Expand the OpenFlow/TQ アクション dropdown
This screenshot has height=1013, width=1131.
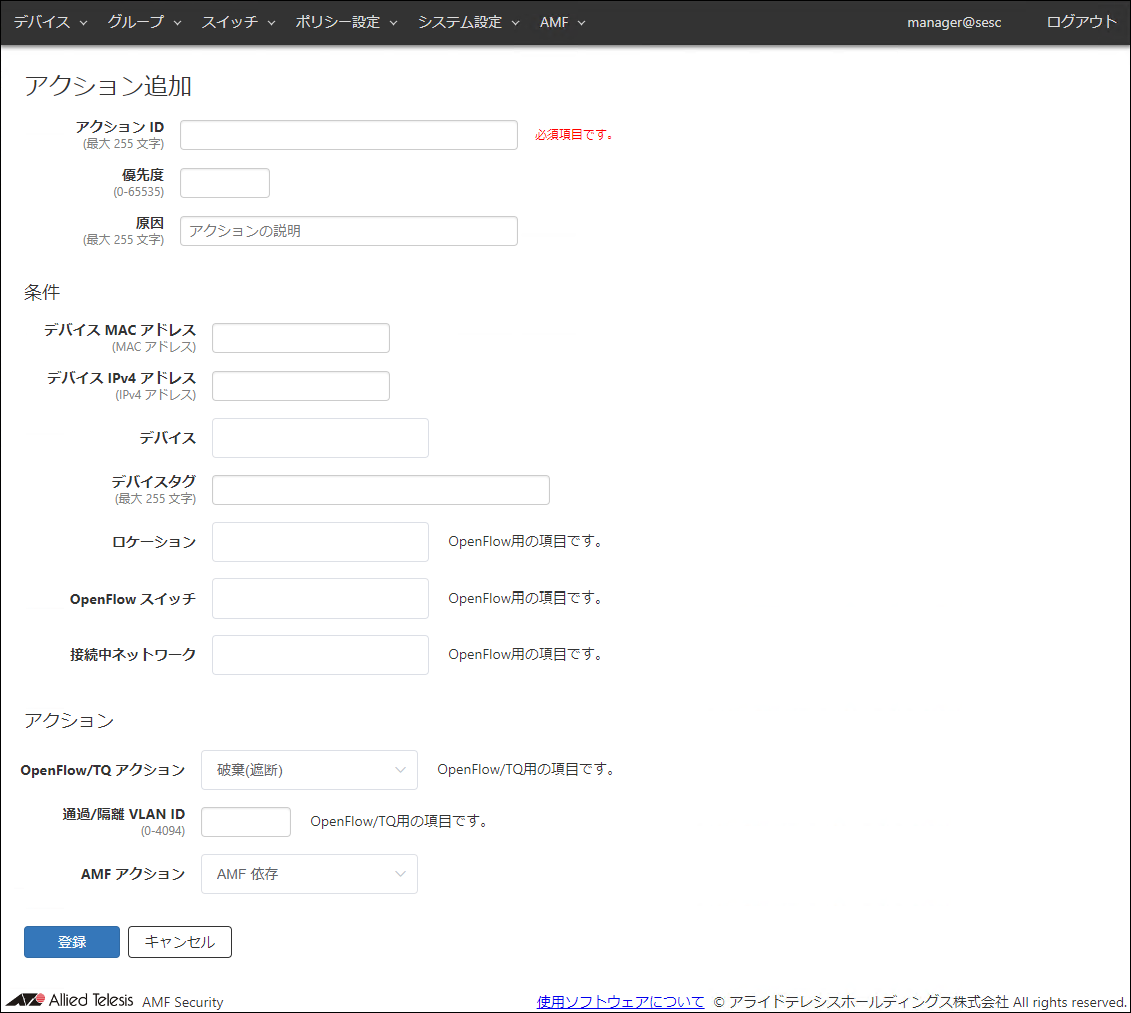309,770
